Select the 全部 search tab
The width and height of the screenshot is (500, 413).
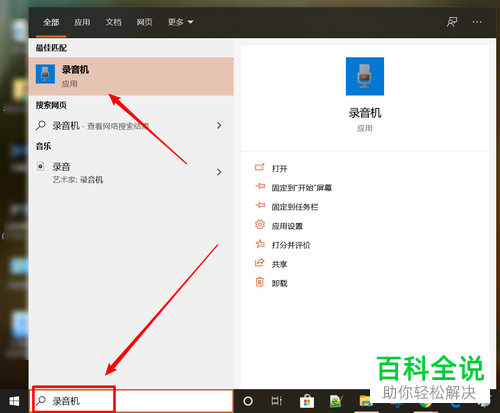click(x=51, y=22)
